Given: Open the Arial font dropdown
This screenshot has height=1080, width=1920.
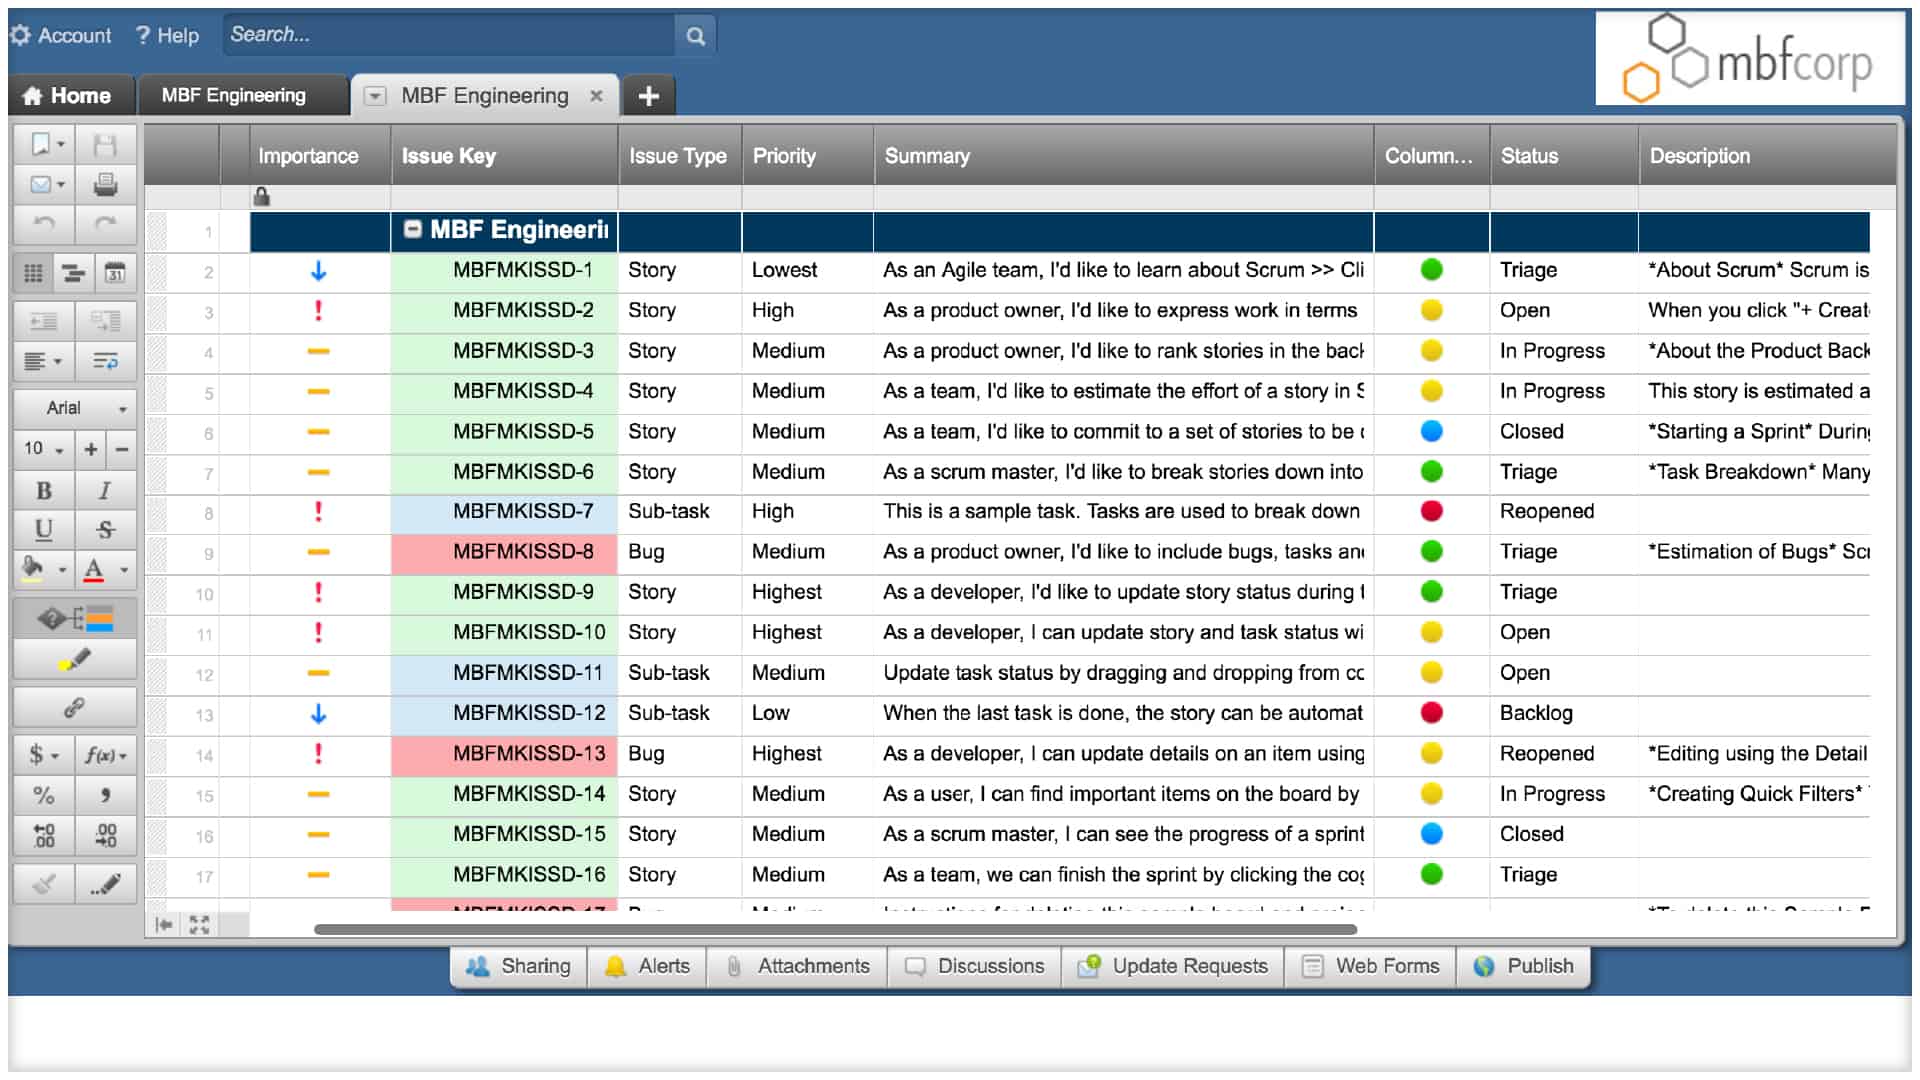Looking at the screenshot, I should click(x=74, y=408).
